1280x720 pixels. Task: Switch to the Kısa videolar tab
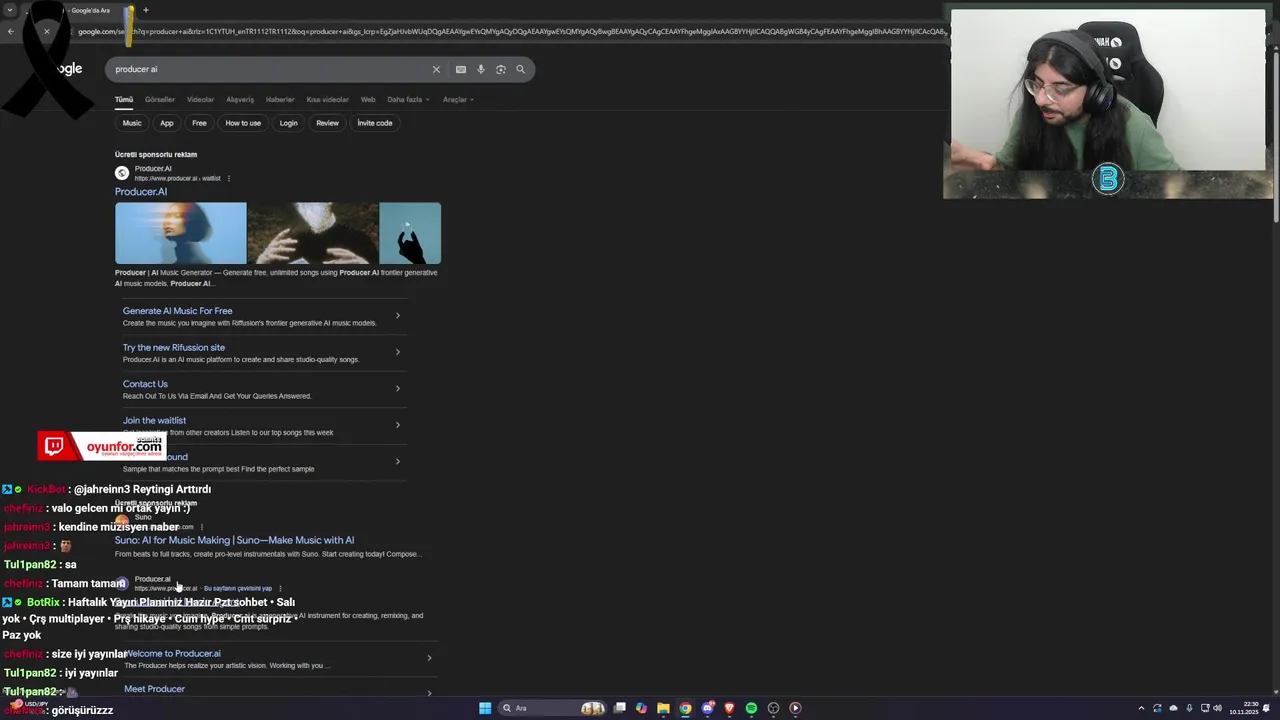(x=328, y=99)
